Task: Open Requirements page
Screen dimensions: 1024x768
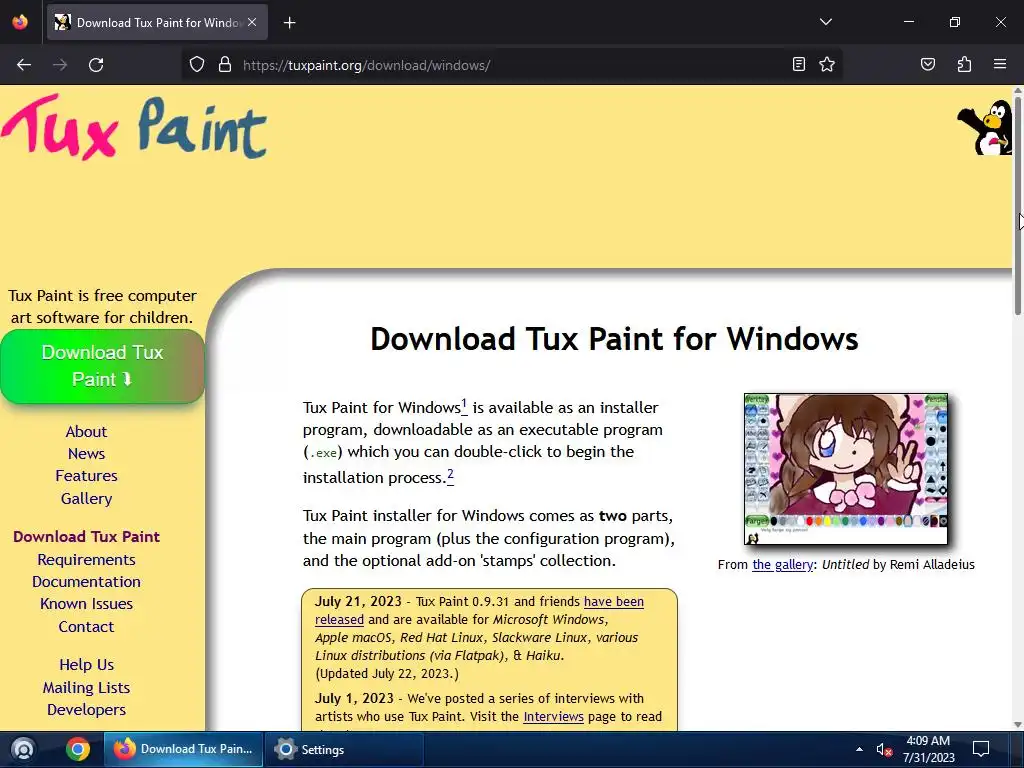Action: pos(86,560)
